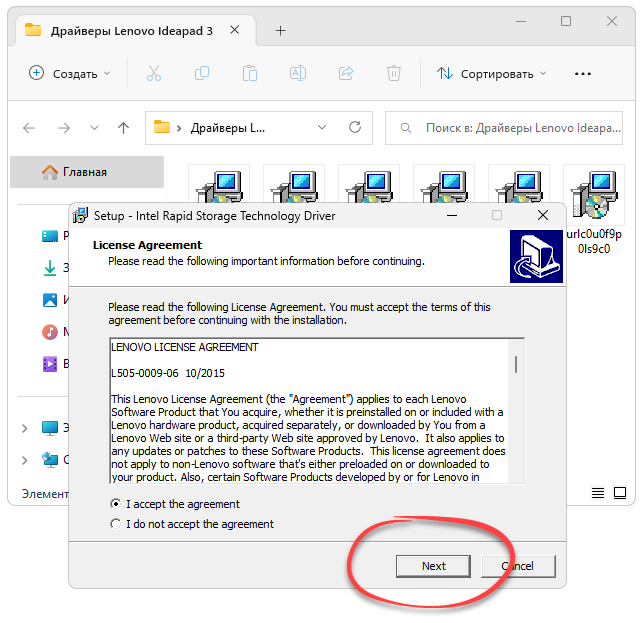This screenshot has width=641, height=623.
Task: Click the setup icon in dialog title bar
Action: (80, 215)
